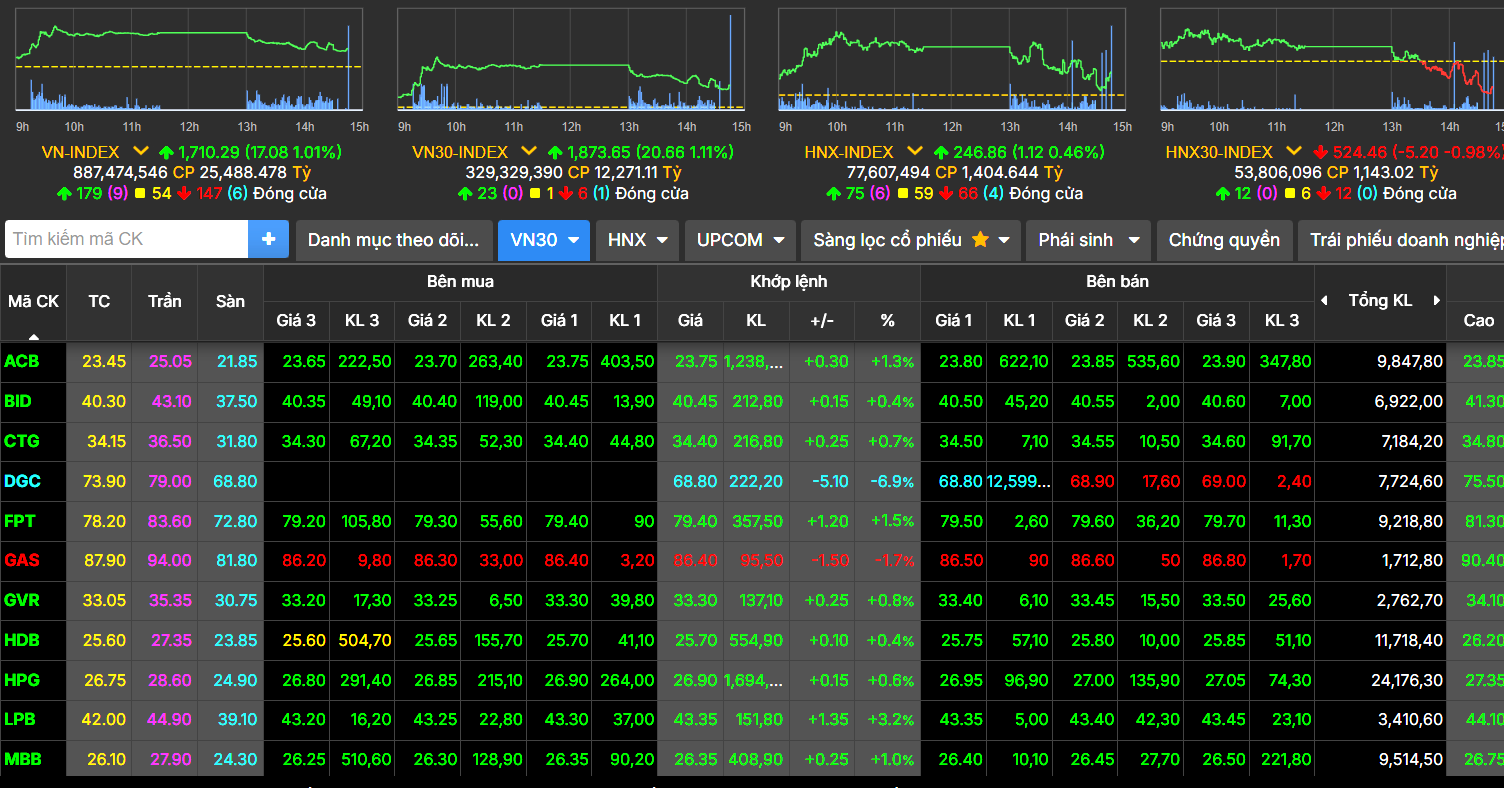
Task: Click the star icon in Sàng lọc cổ phiếu
Action: [980, 240]
